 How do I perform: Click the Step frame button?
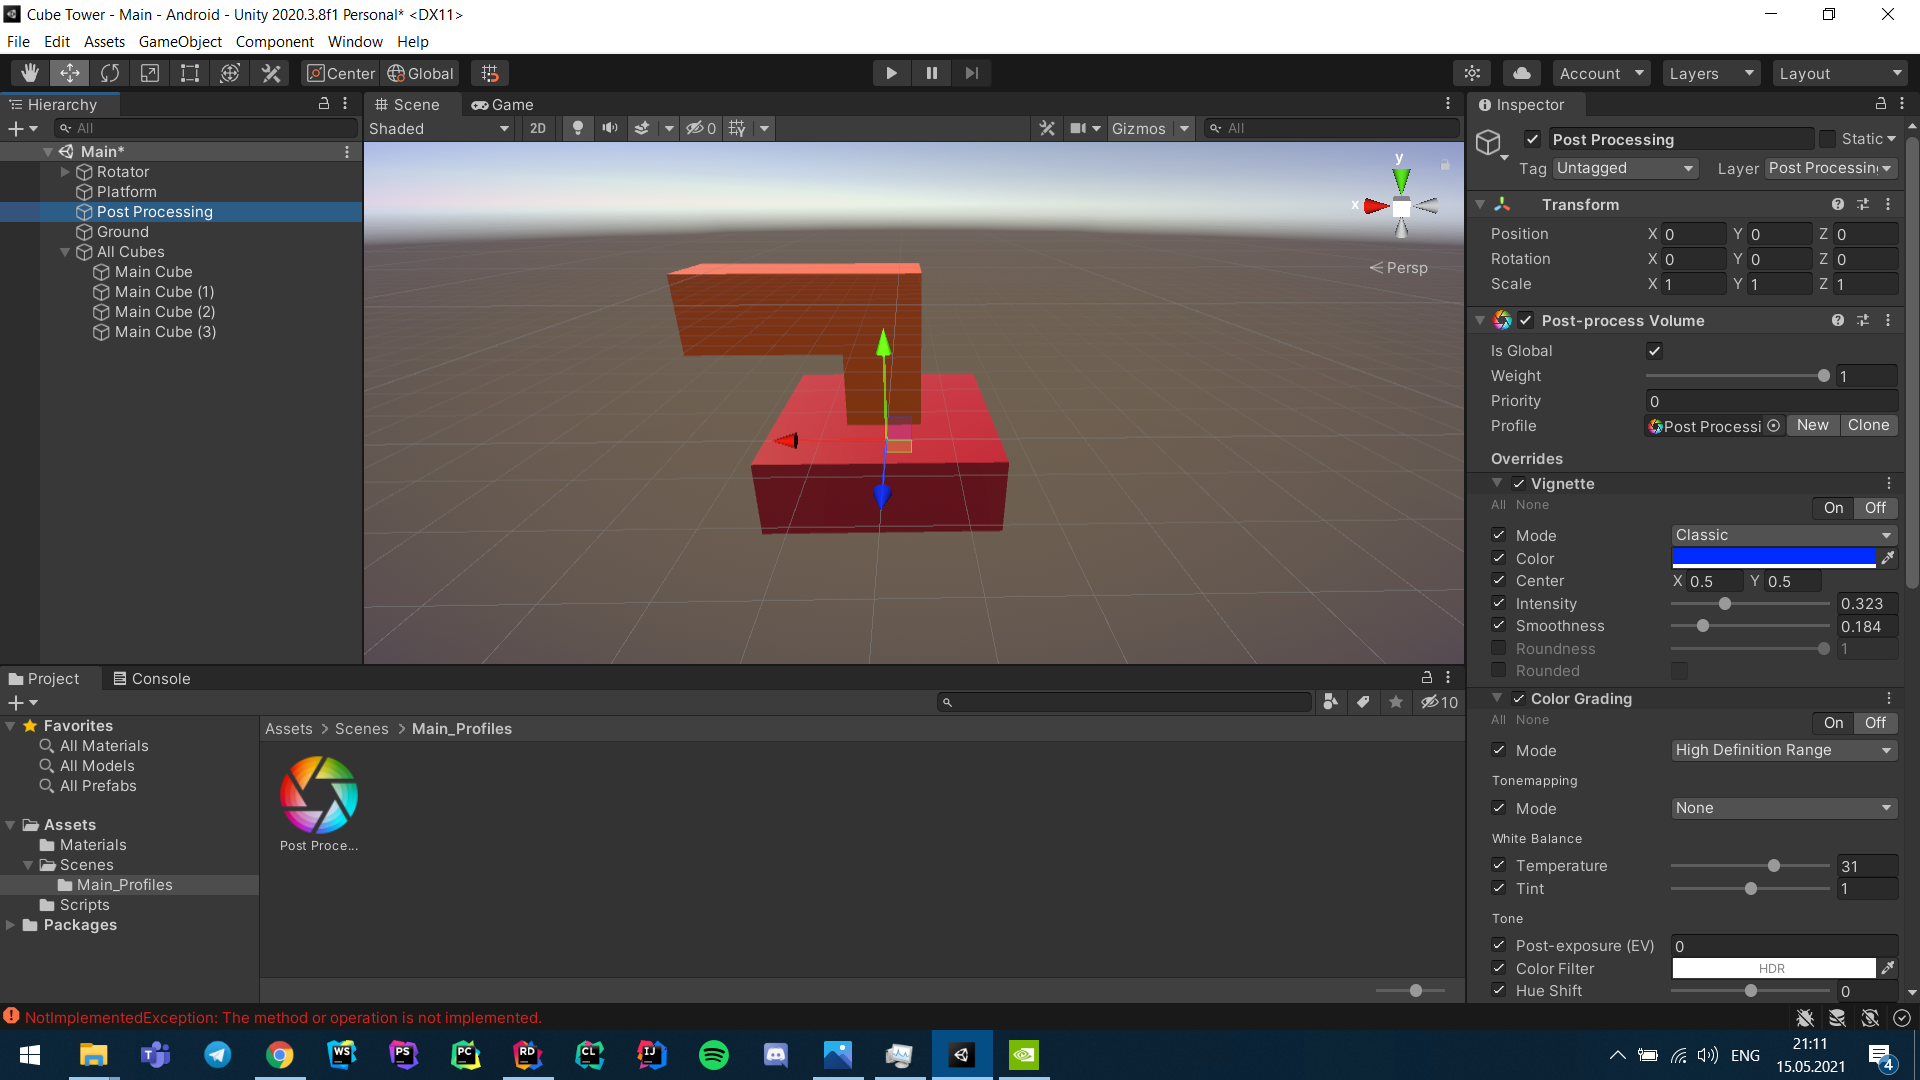coord(971,73)
